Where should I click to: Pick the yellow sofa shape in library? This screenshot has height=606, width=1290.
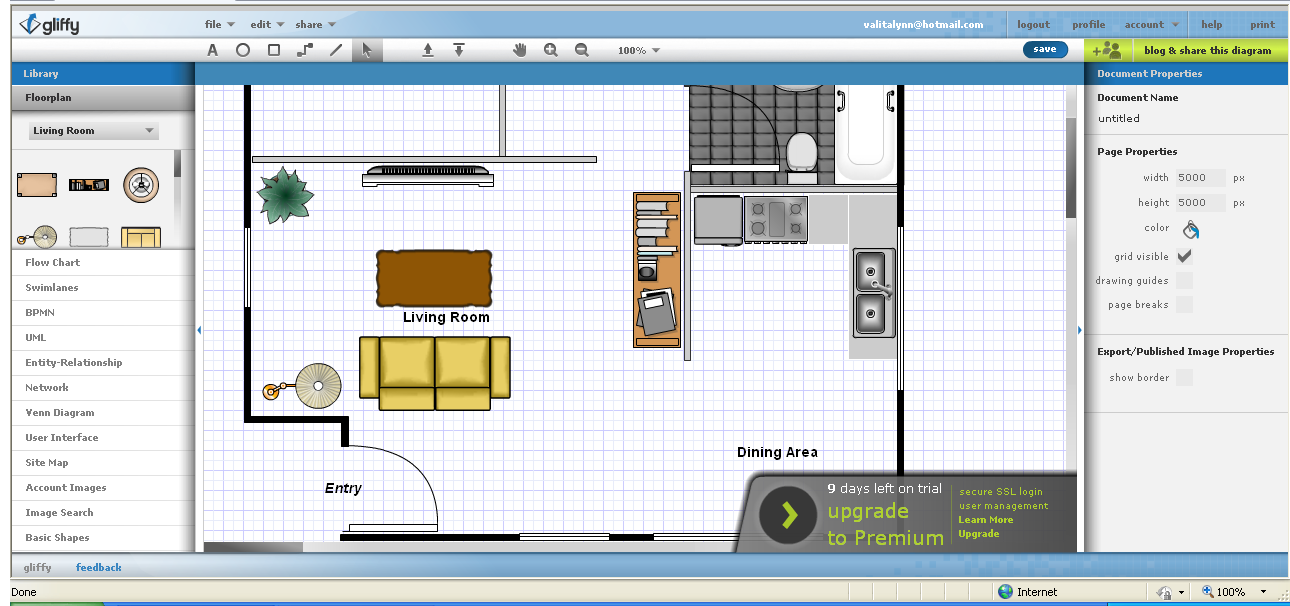point(141,237)
